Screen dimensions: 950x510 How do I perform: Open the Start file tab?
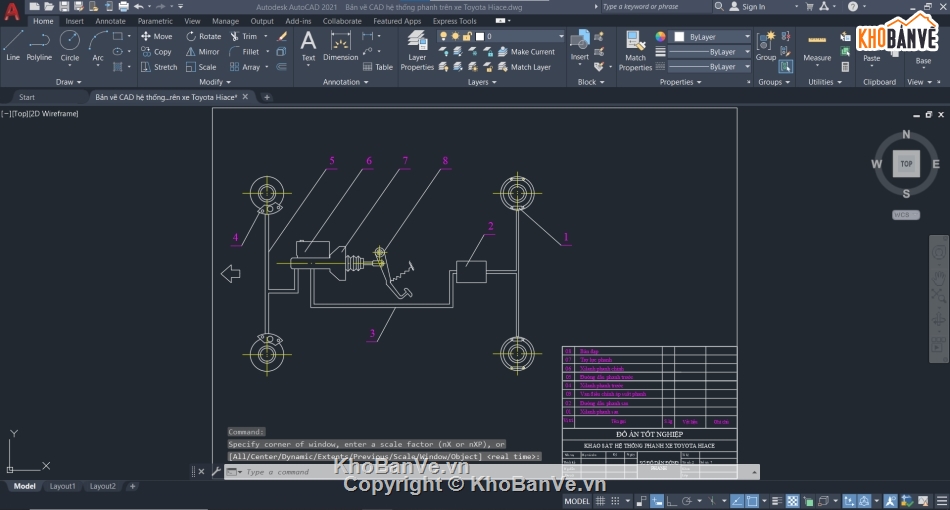(x=27, y=97)
